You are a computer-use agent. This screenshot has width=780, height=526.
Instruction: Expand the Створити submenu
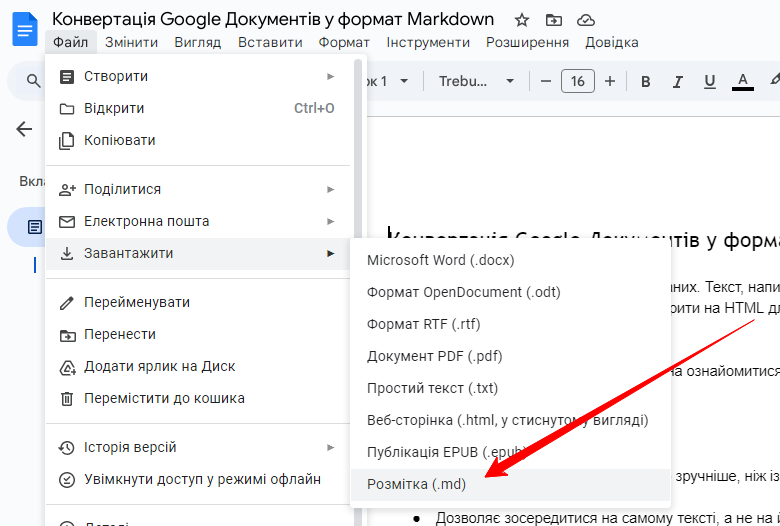(x=198, y=77)
